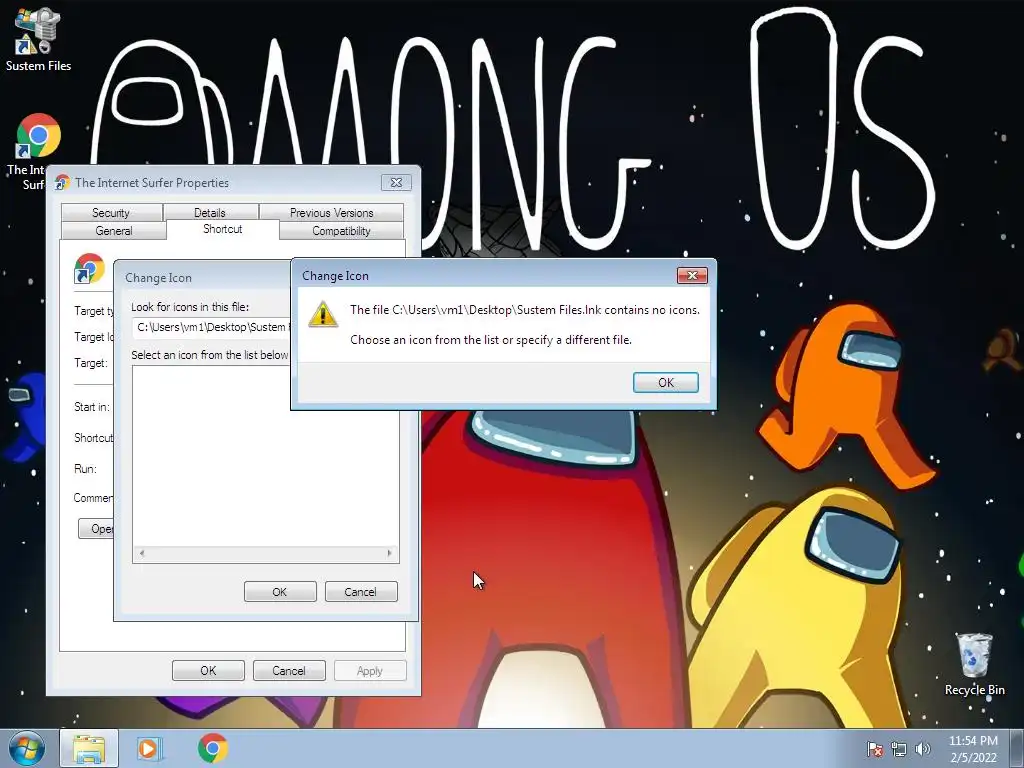Switch to the General tab
Viewport: 1024px width, 768px height.
[114, 231]
